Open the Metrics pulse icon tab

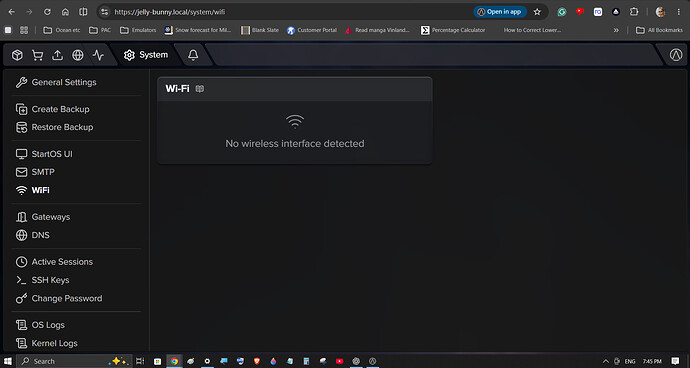pos(98,55)
